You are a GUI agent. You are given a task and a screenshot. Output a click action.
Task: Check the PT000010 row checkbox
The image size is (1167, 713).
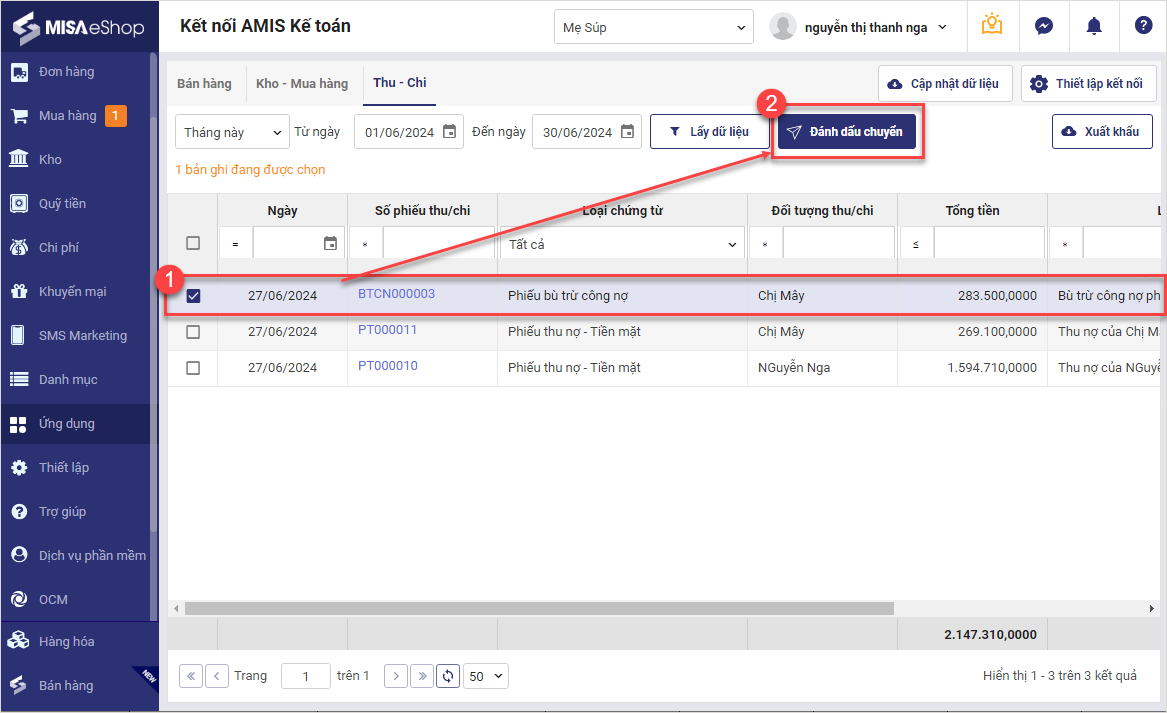pyautogui.click(x=193, y=368)
